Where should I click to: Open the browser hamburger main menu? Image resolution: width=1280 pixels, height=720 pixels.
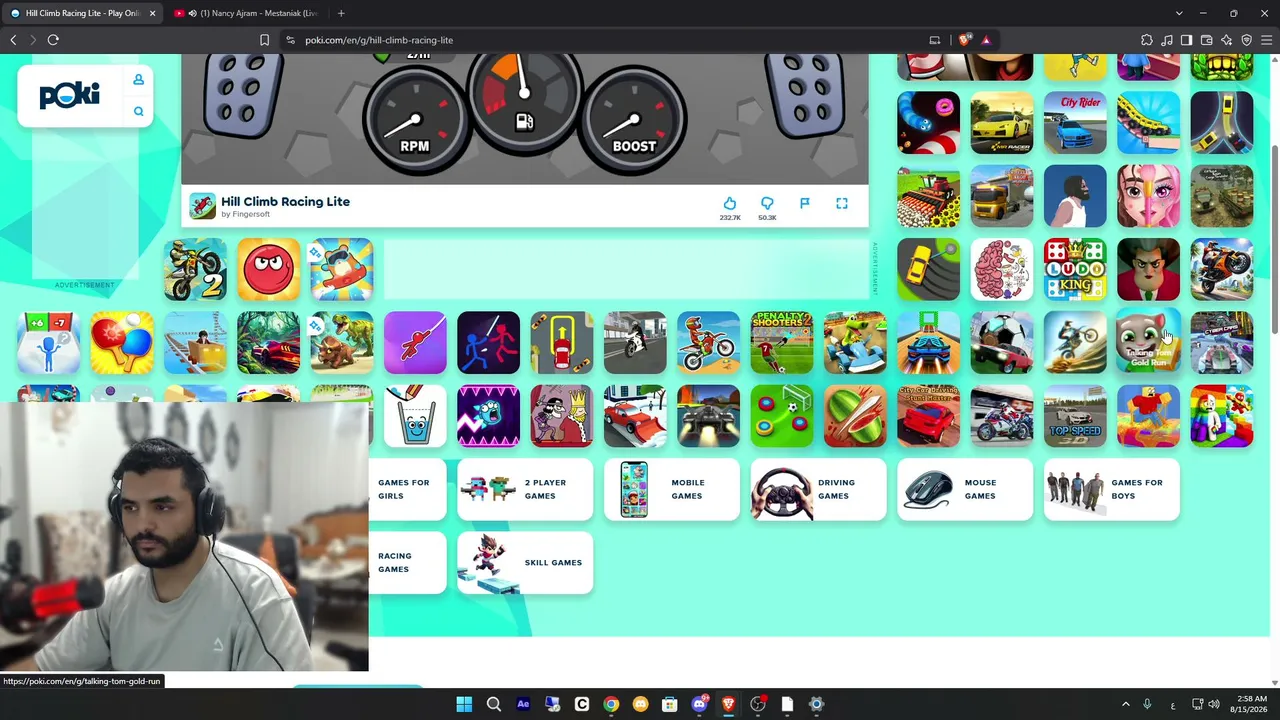coord(1267,40)
